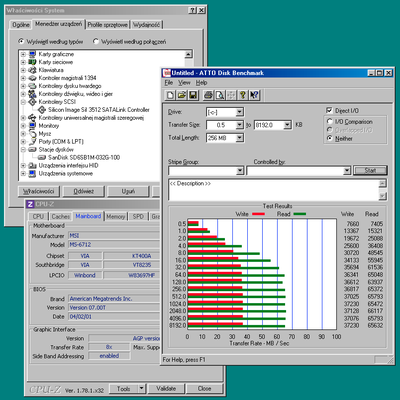The width and height of the screenshot is (400, 400).
Task: Click the context help arrow-question icon
Action: click(x=254, y=95)
